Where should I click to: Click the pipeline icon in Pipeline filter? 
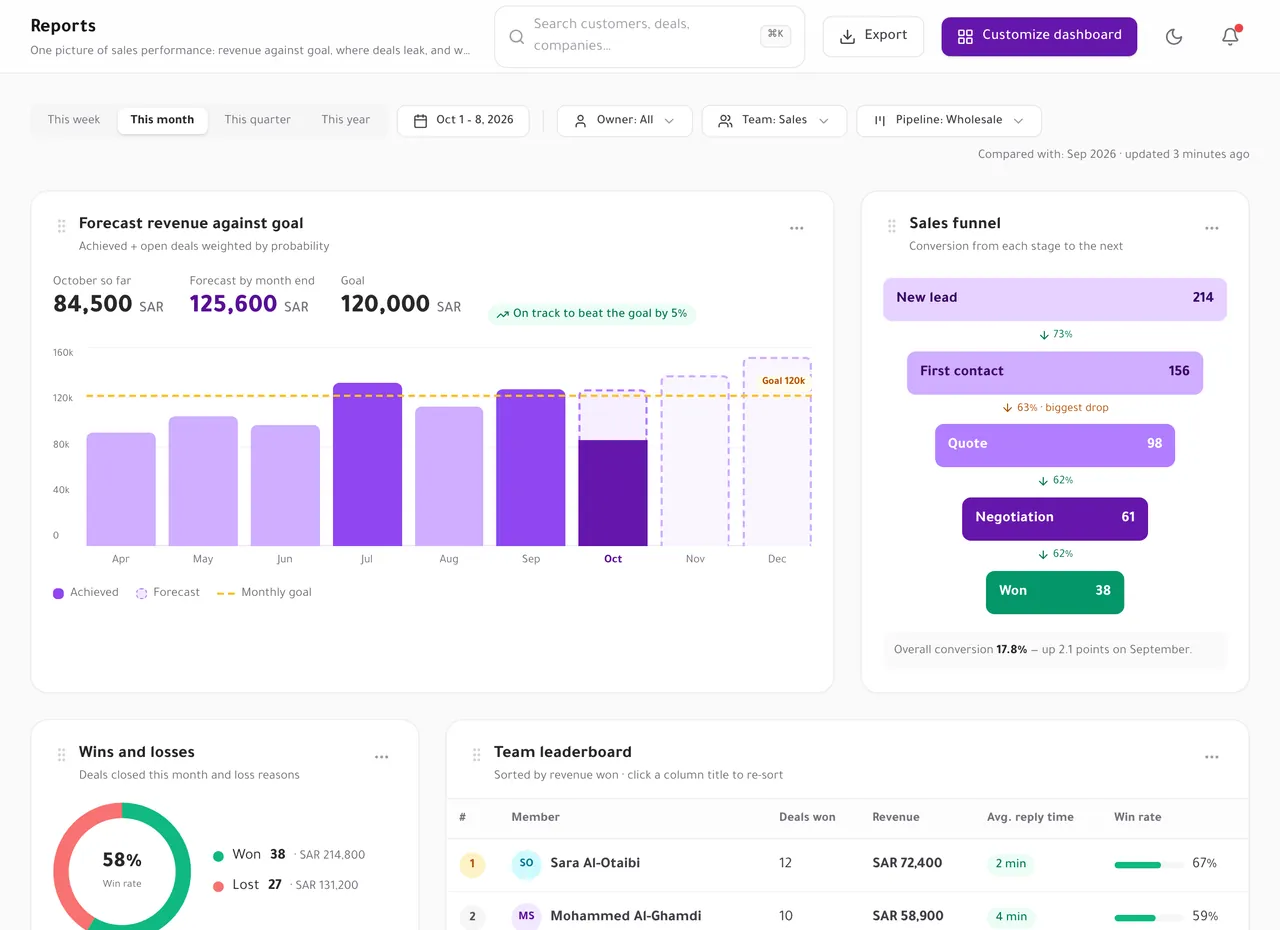click(x=880, y=120)
